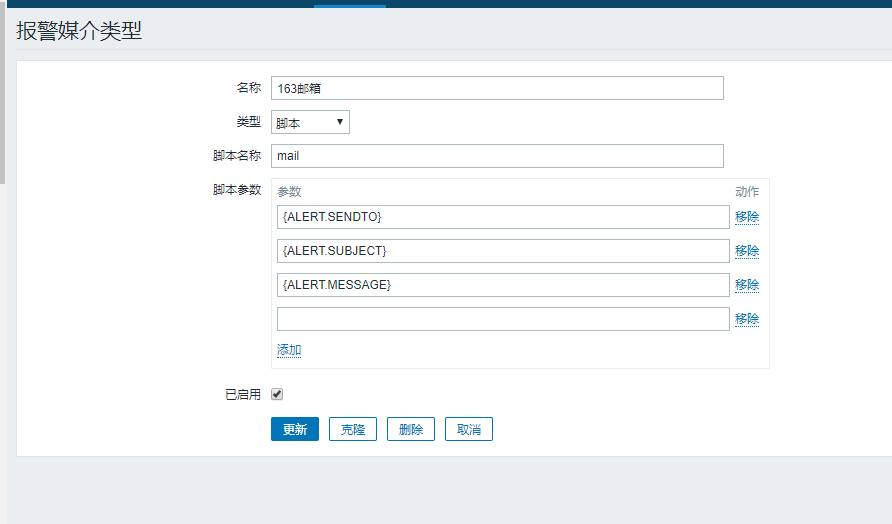The image size is (892, 524).
Task: Remove the {ALERT.SENDTO} parameter row
Action: coord(747,217)
